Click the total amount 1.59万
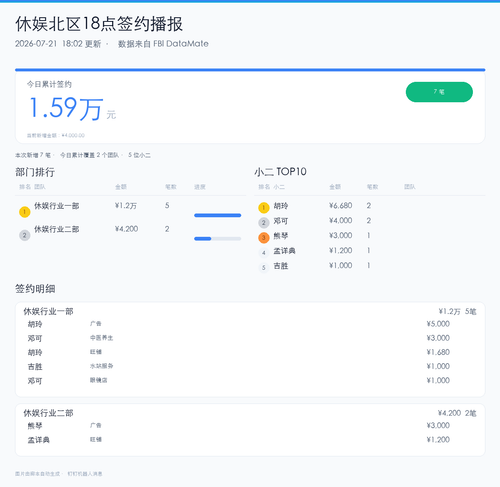Screen dimensions: 500x487 (x=66, y=108)
